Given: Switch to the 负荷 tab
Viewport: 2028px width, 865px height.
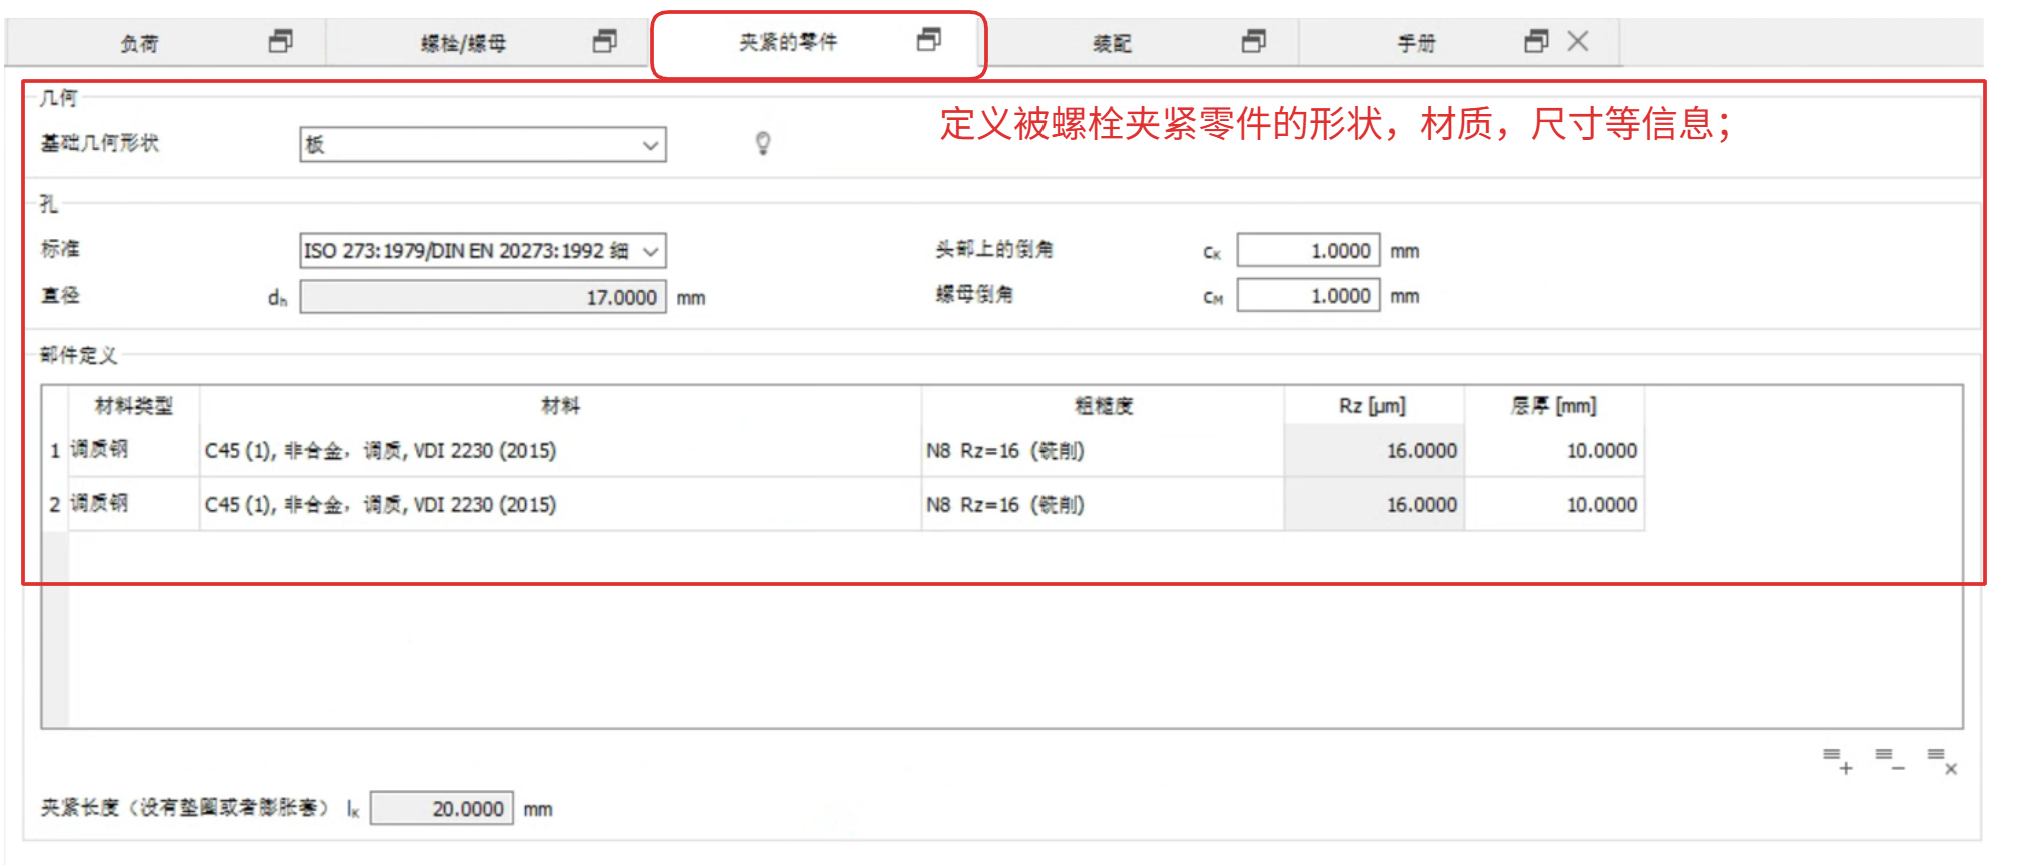Looking at the screenshot, I should (x=140, y=44).
